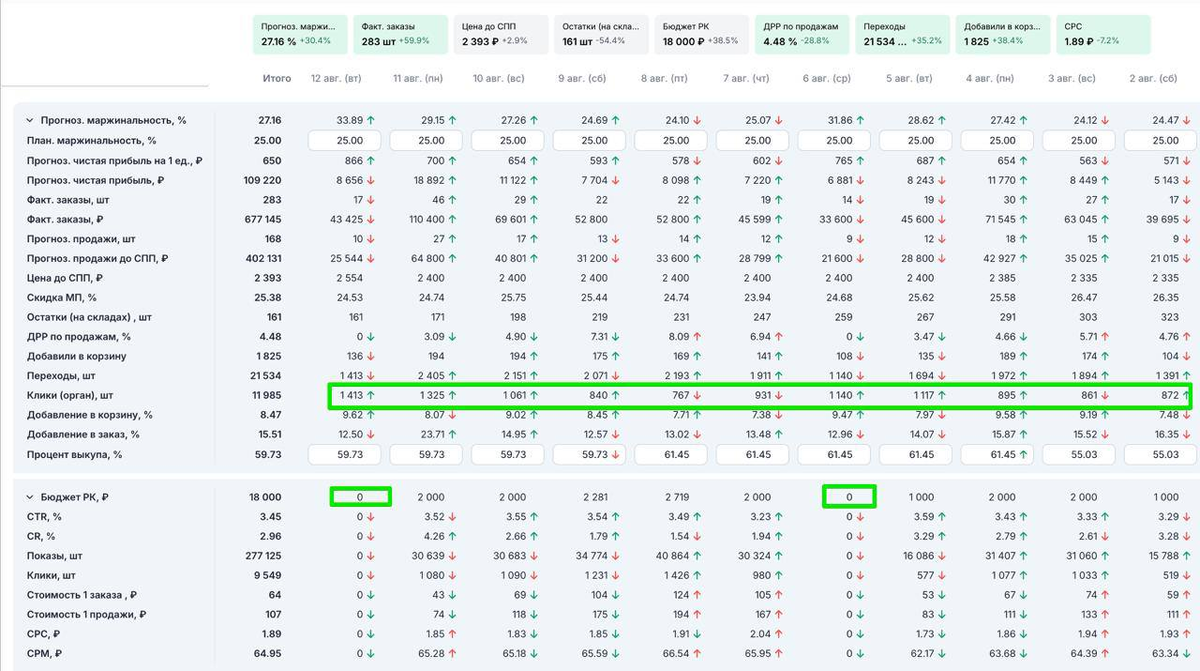The height and width of the screenshot is (671, 1200).
Task: Click the Скидка МП, % row label
Action: pos(61,297)
